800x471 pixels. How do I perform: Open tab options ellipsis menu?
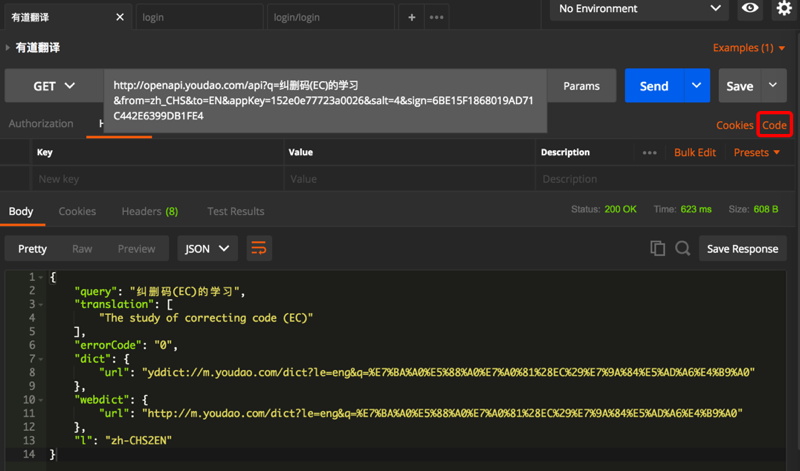pyautogui.click(x=436, y=17)
